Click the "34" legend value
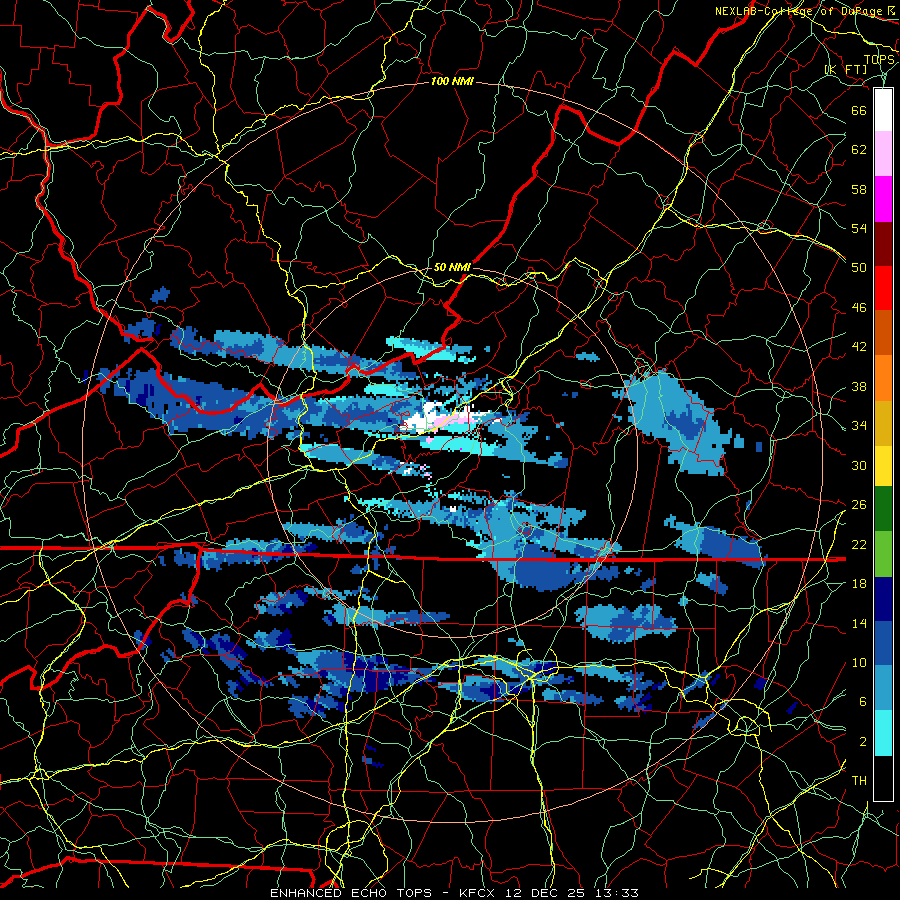 859,426
